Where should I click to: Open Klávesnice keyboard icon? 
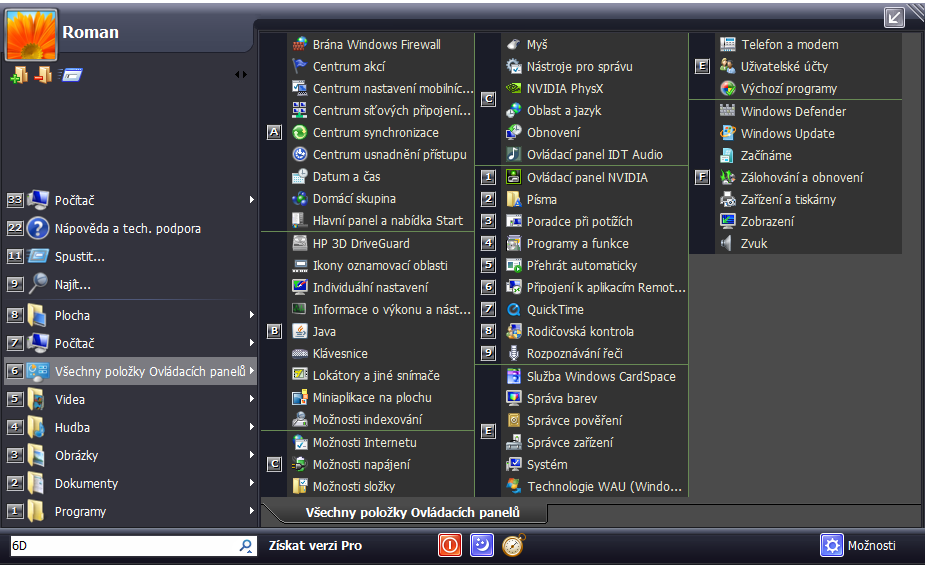point(300,353)
